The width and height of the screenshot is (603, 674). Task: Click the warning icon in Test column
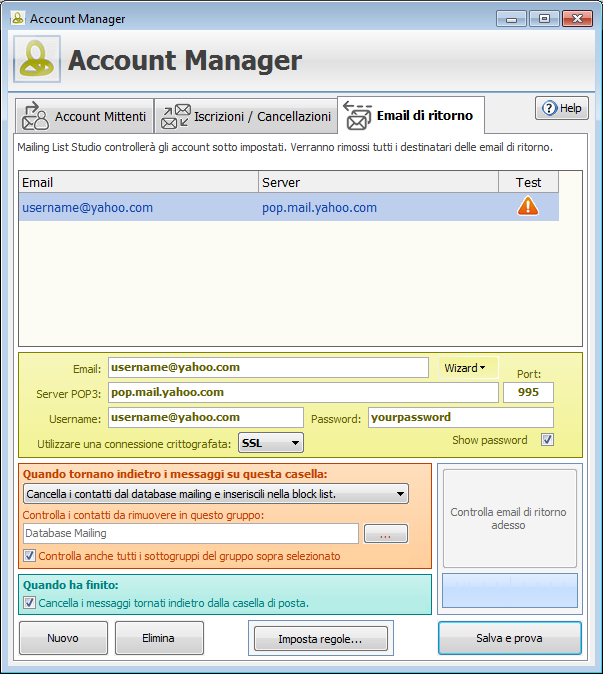point(528,207)
